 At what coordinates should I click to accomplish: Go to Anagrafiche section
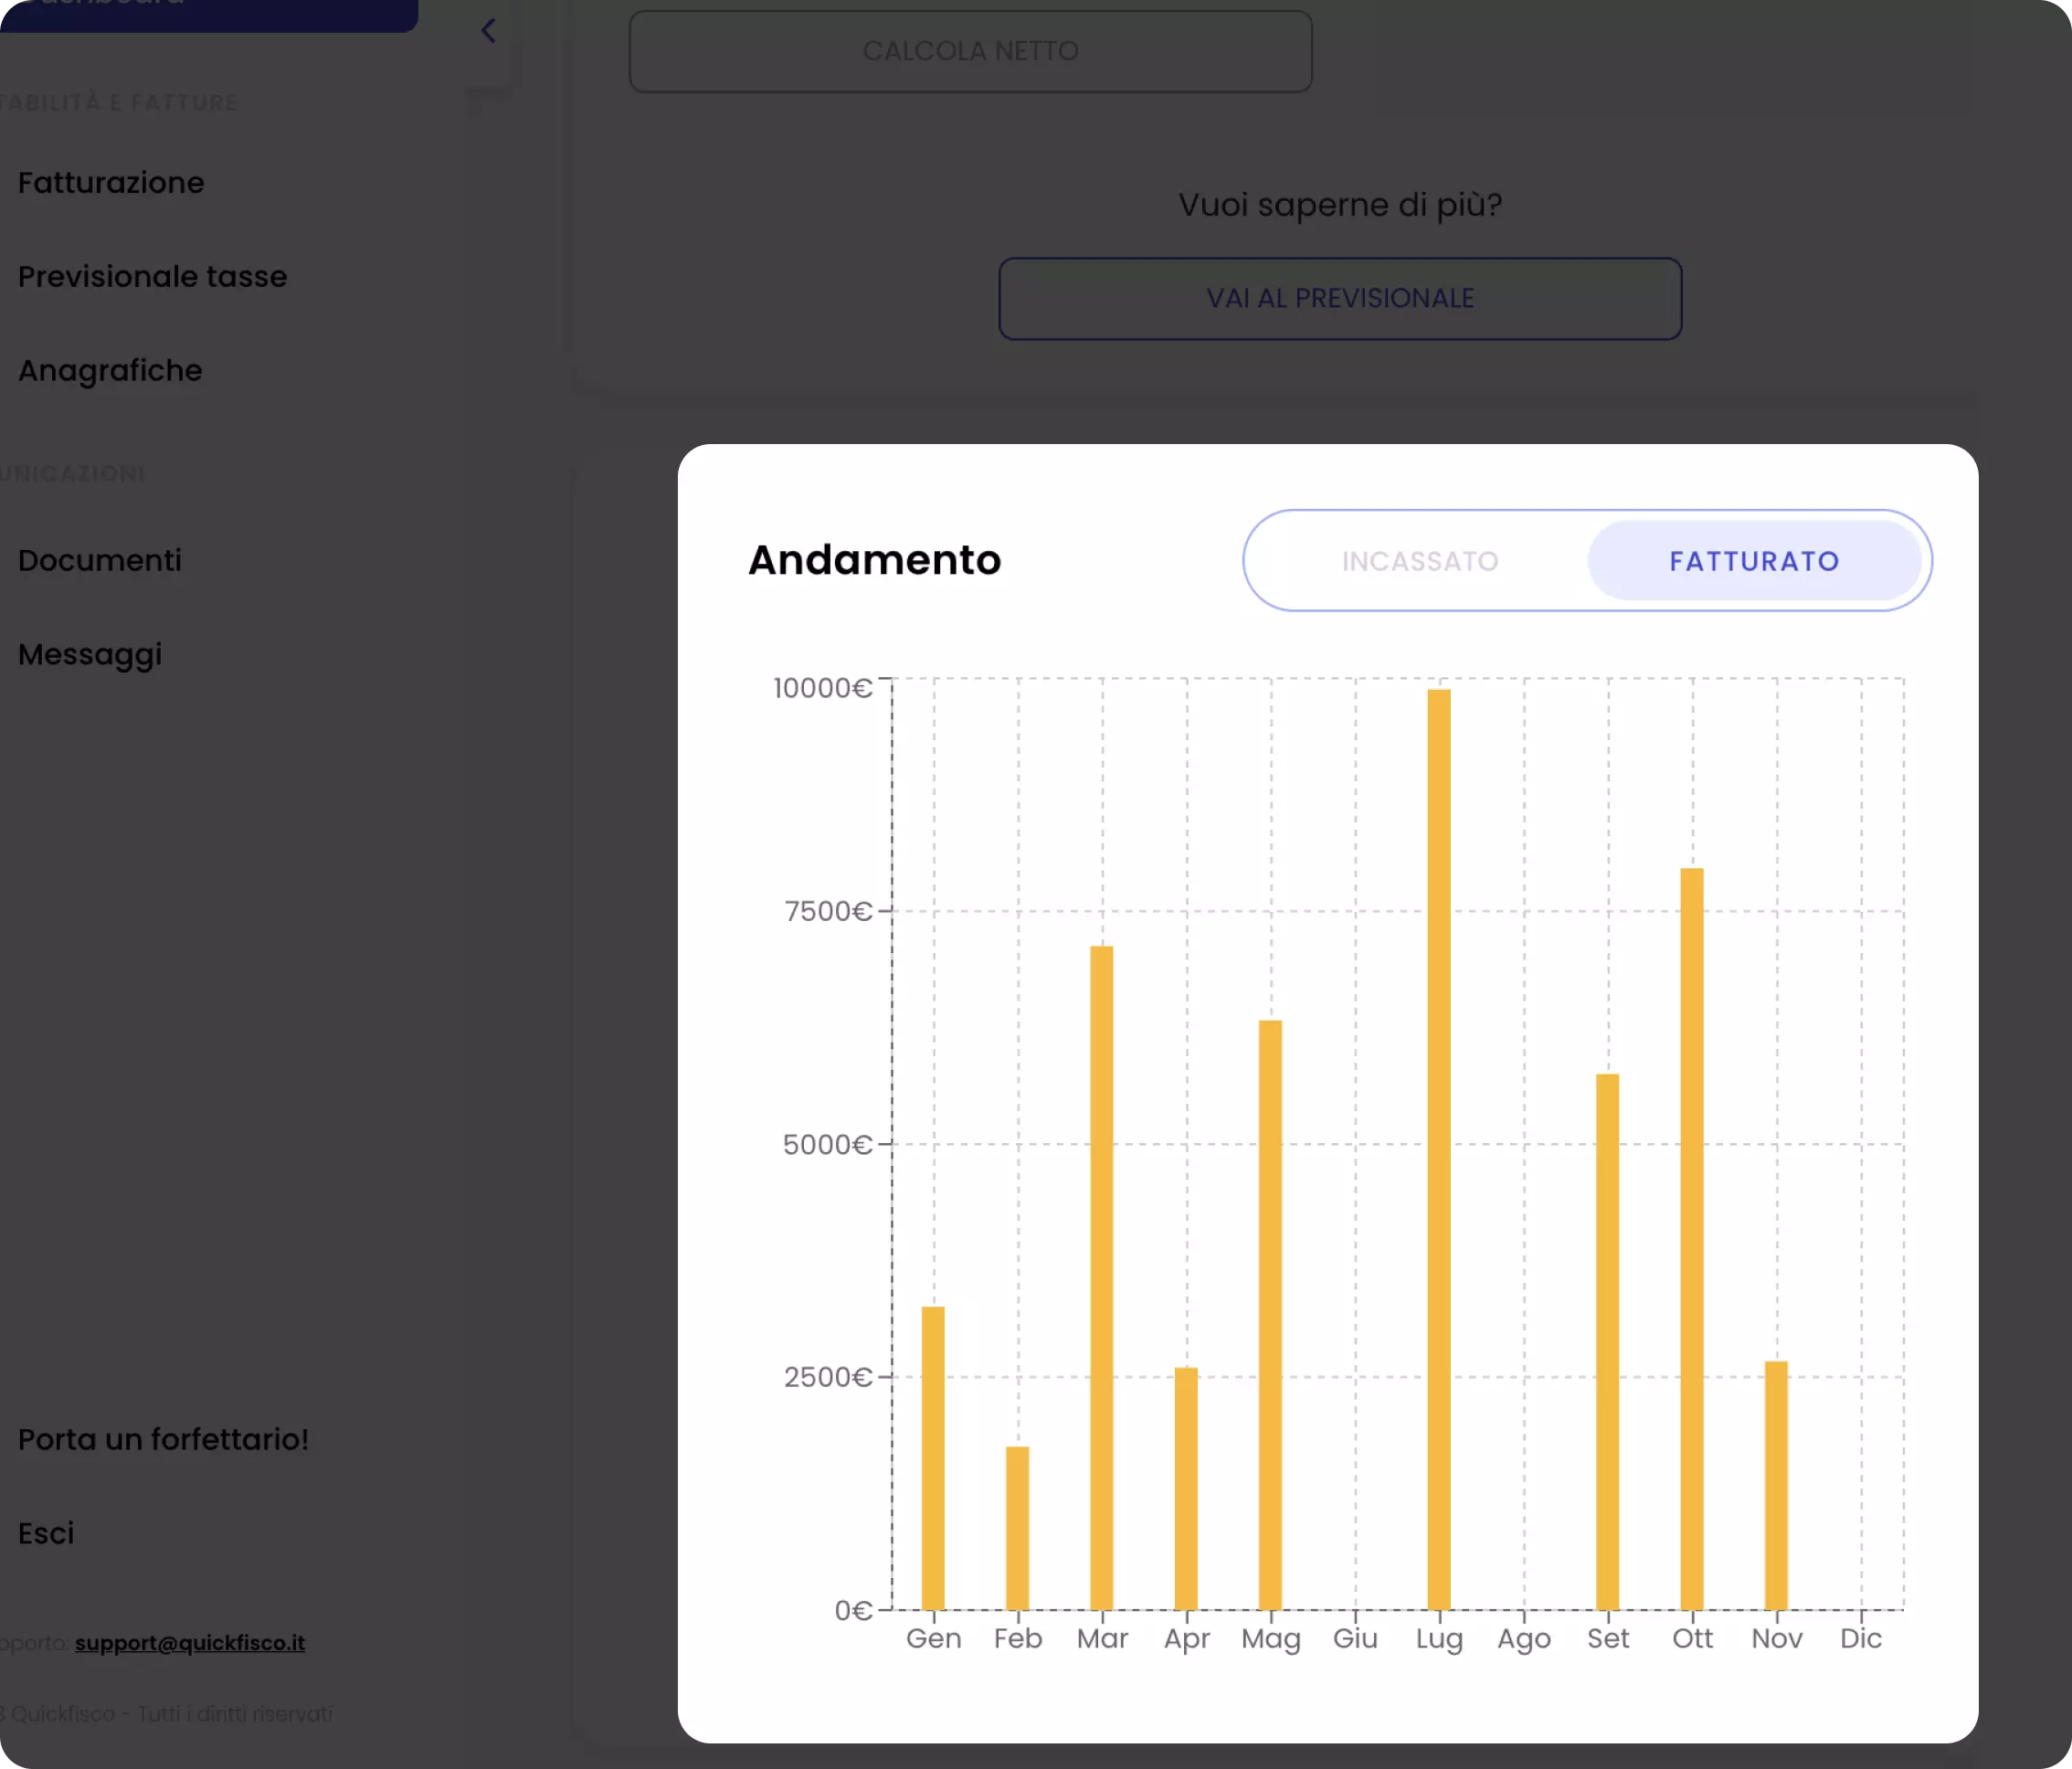(110, 371)
